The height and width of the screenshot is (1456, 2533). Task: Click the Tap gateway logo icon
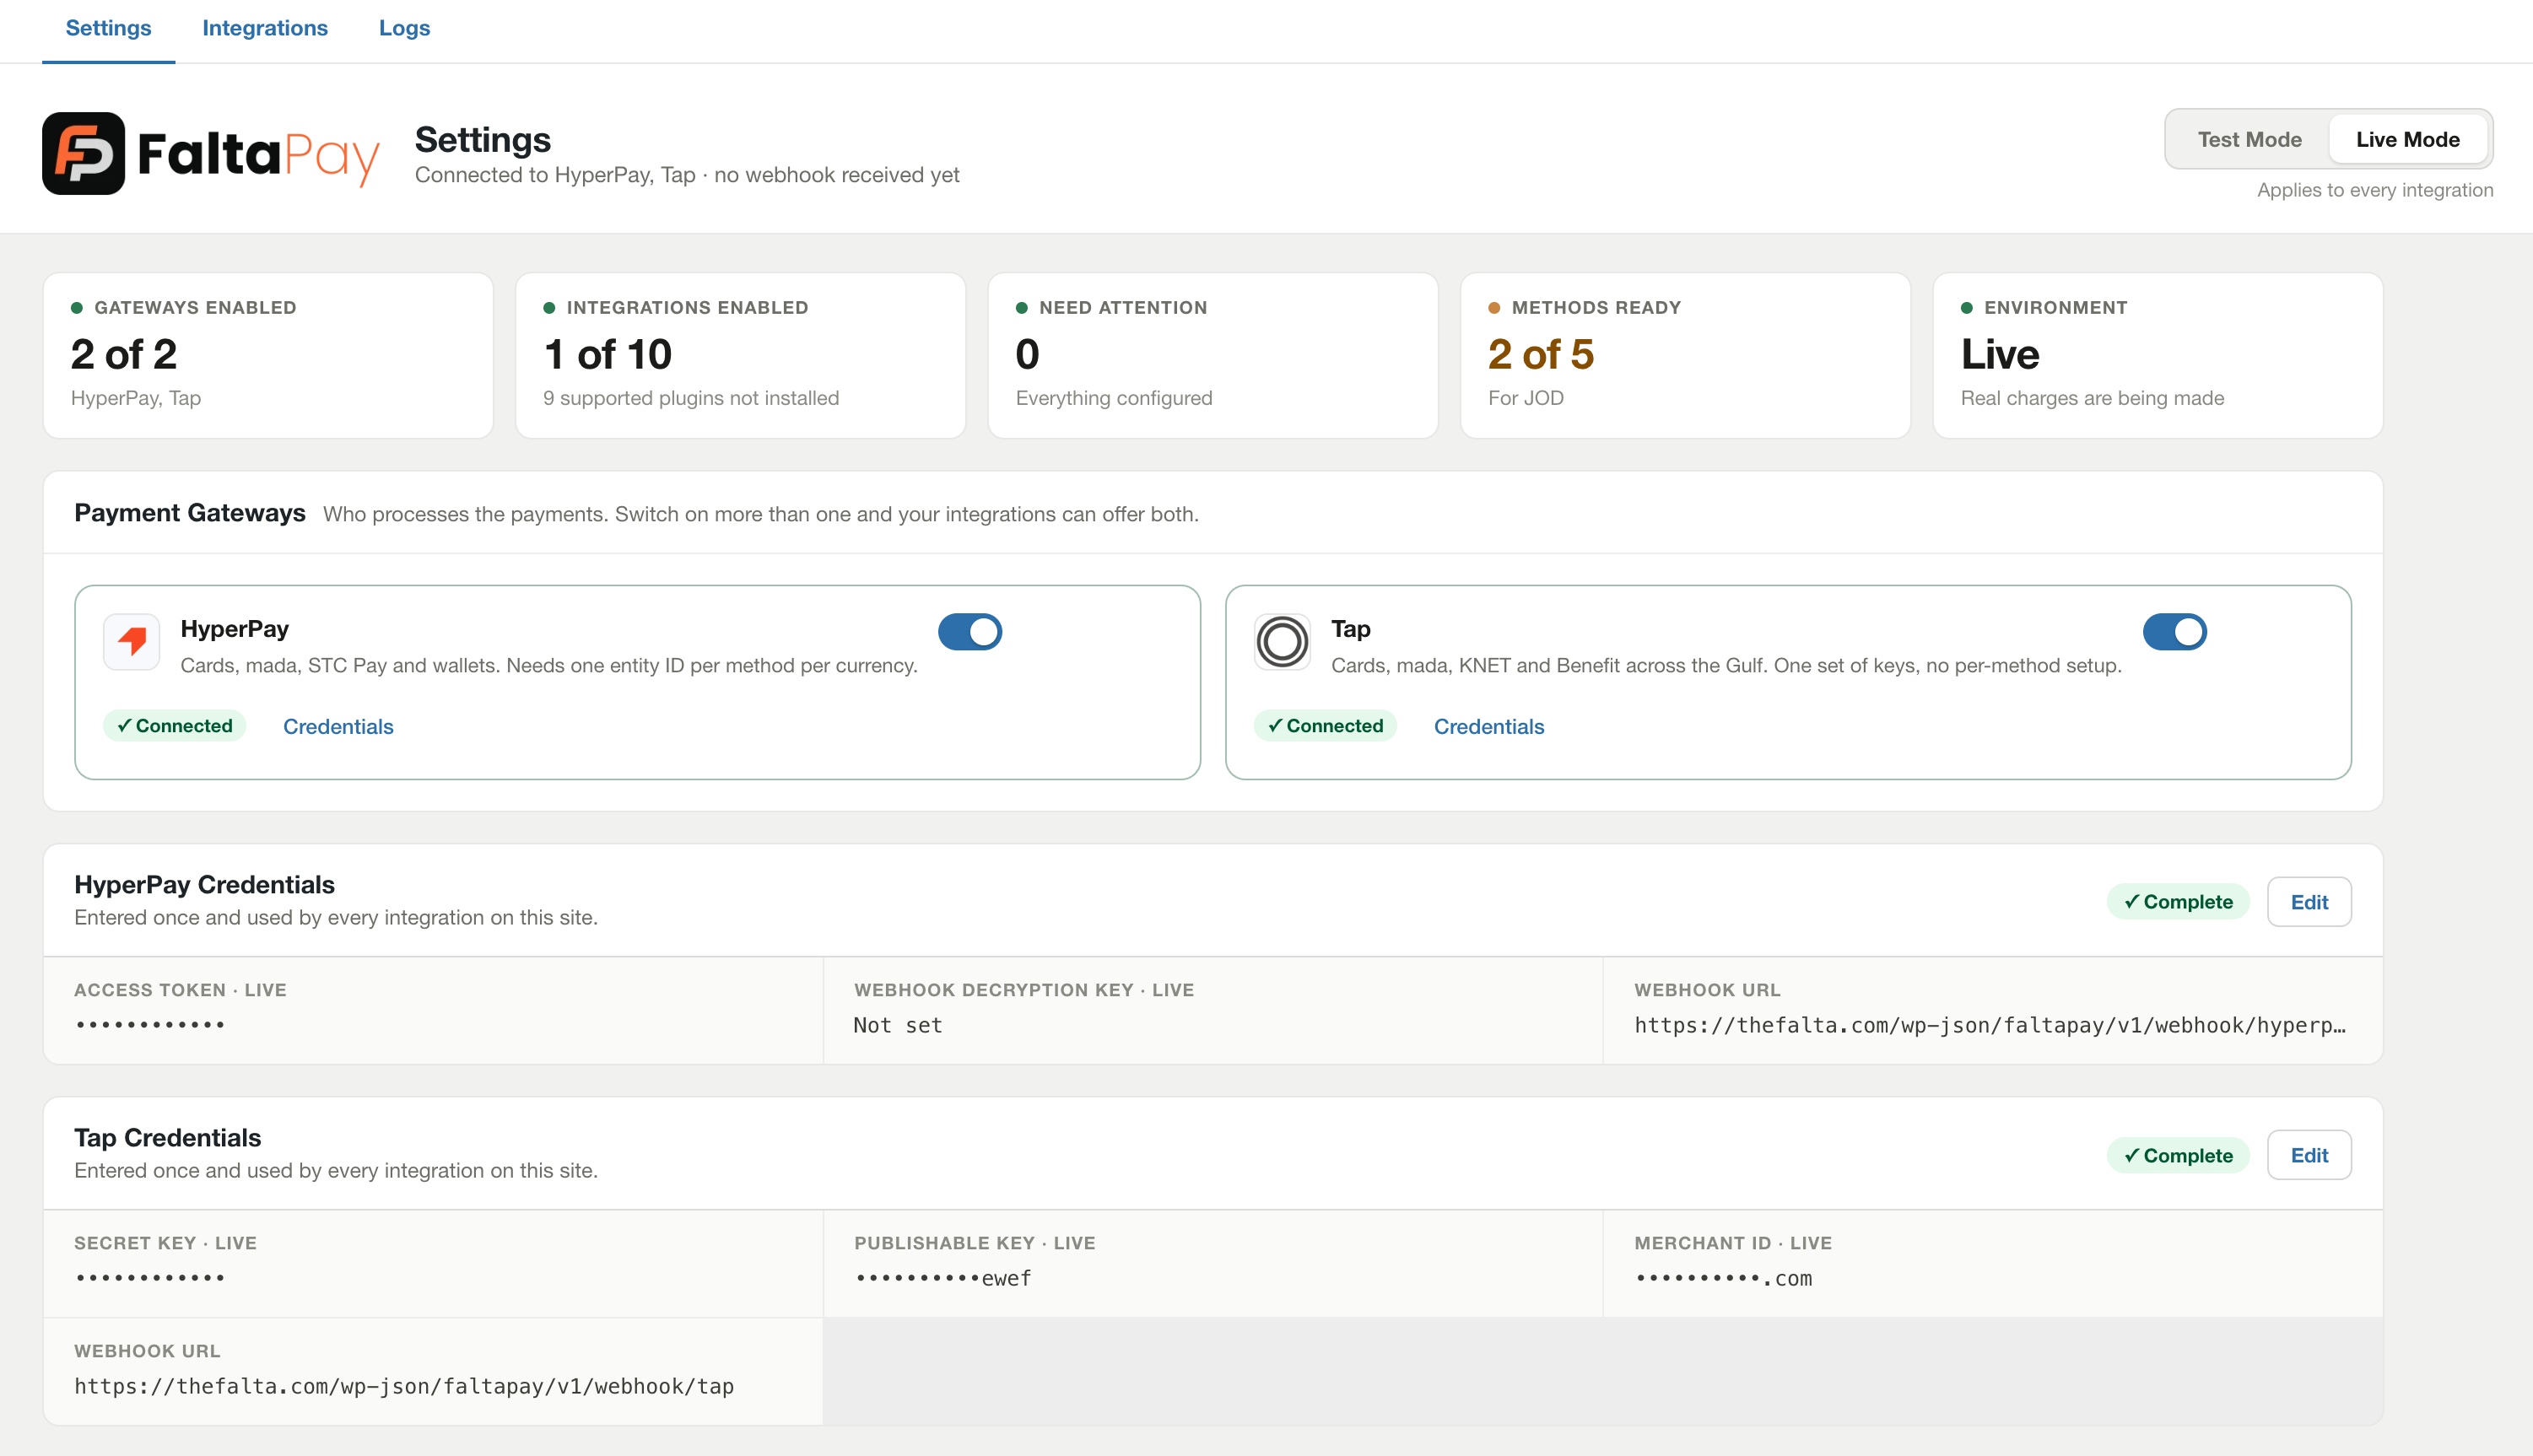tap(1282, 641)
